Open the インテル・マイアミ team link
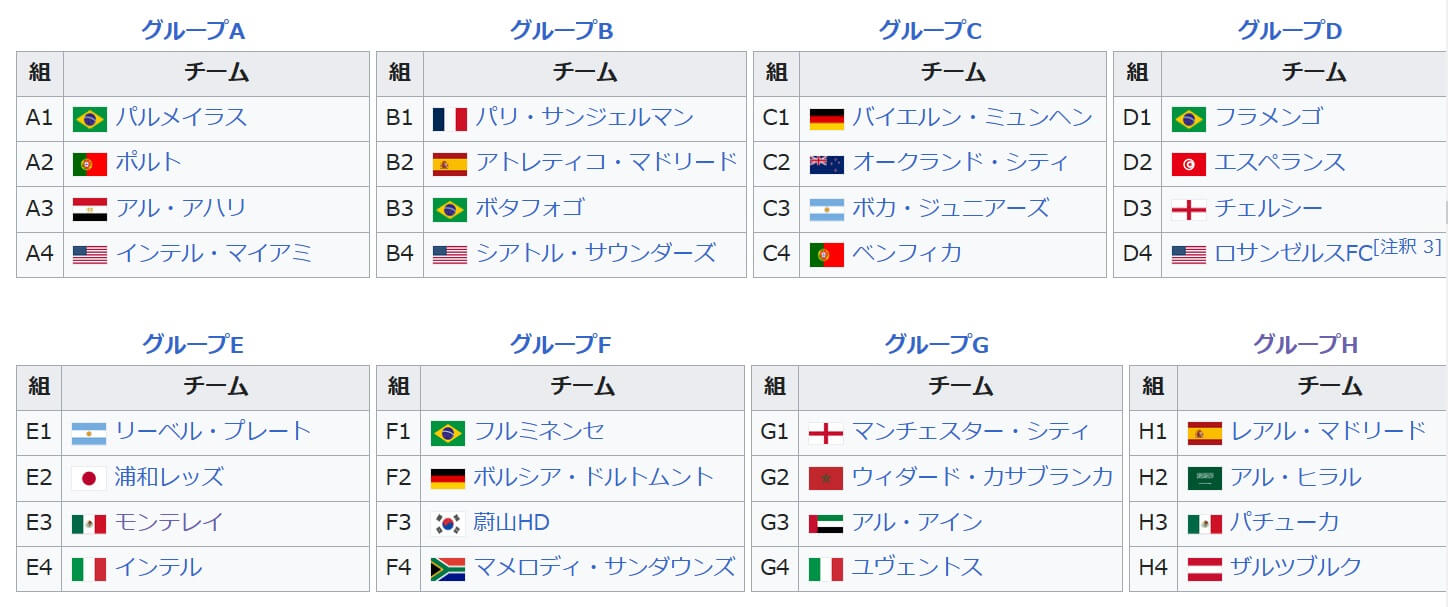This screenshot has height=607, width=1448. coord(213,253)
